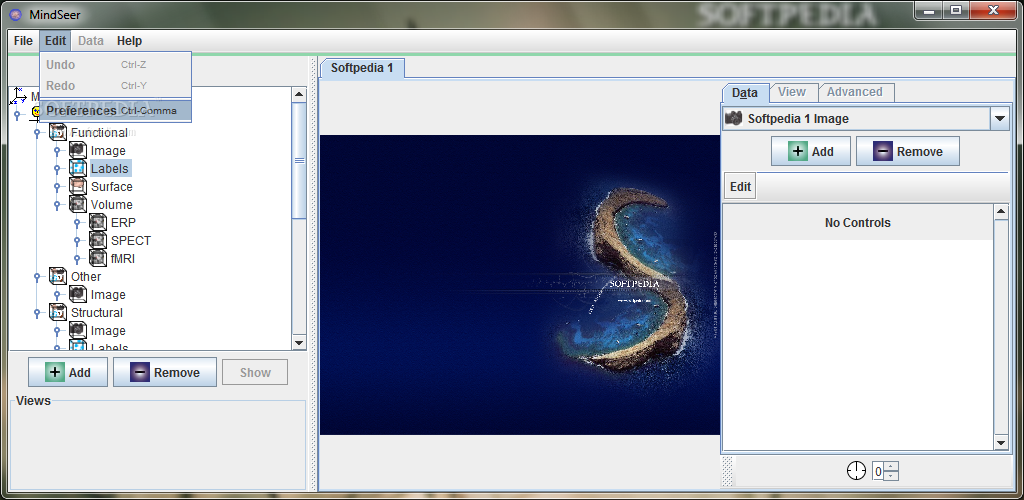Click the axes icon at tree root
Screen dimensions: 1024x500
(x=18, y=97)
